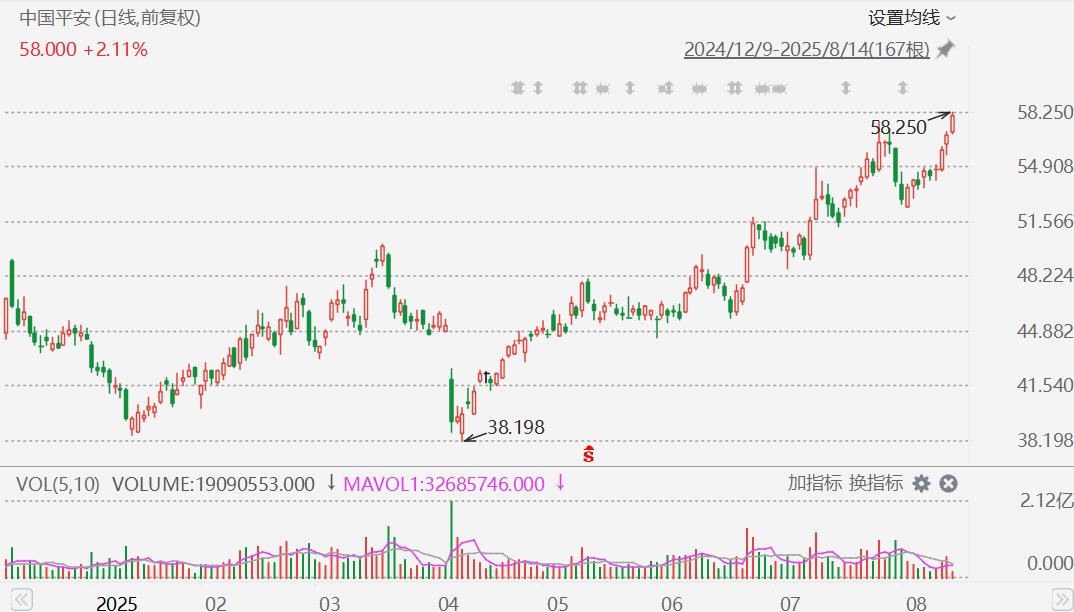
Task: Click the 48.224 price axis label
Action: click(x=1045, y=276)
